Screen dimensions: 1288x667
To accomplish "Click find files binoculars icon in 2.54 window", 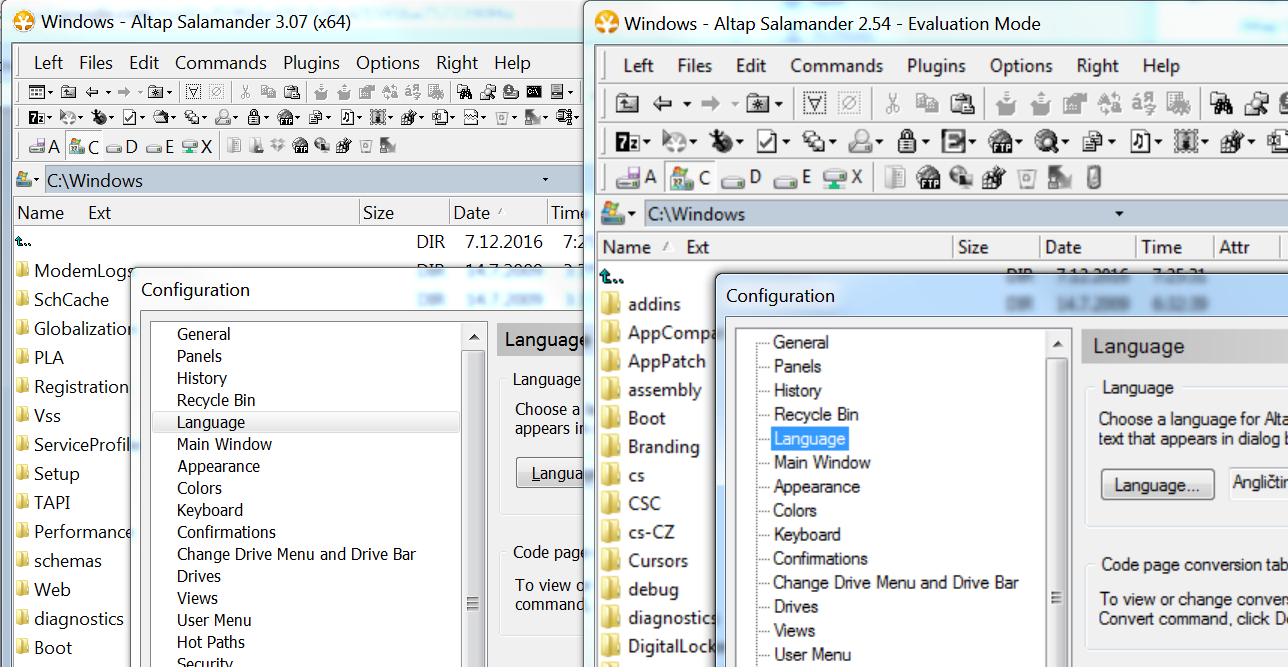I will click(x=1221, y=103).
